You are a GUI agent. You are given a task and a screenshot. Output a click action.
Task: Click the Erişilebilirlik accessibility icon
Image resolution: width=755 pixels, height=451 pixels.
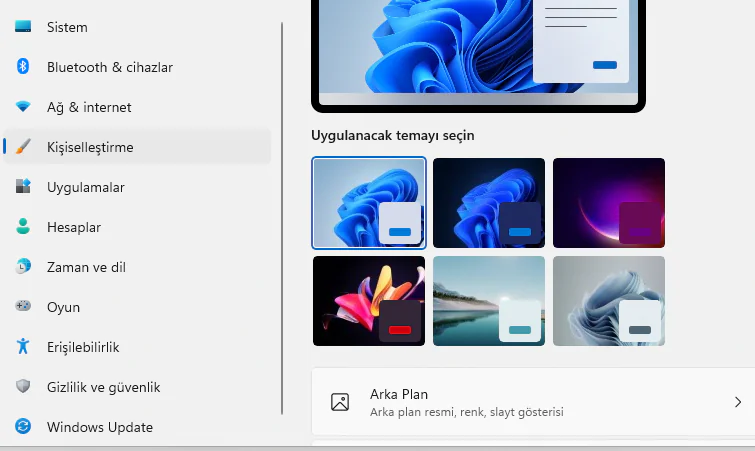[x=23, y=347]
